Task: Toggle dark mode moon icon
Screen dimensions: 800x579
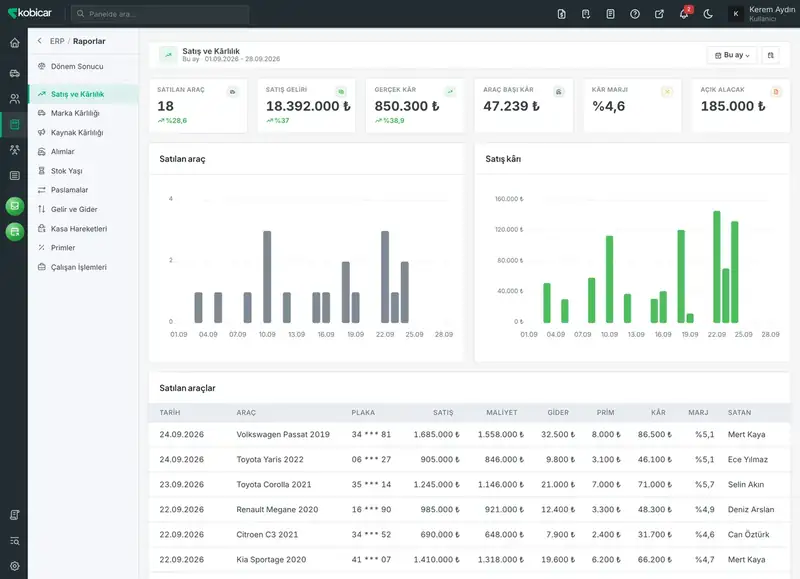Action: [x=708, y=14]
